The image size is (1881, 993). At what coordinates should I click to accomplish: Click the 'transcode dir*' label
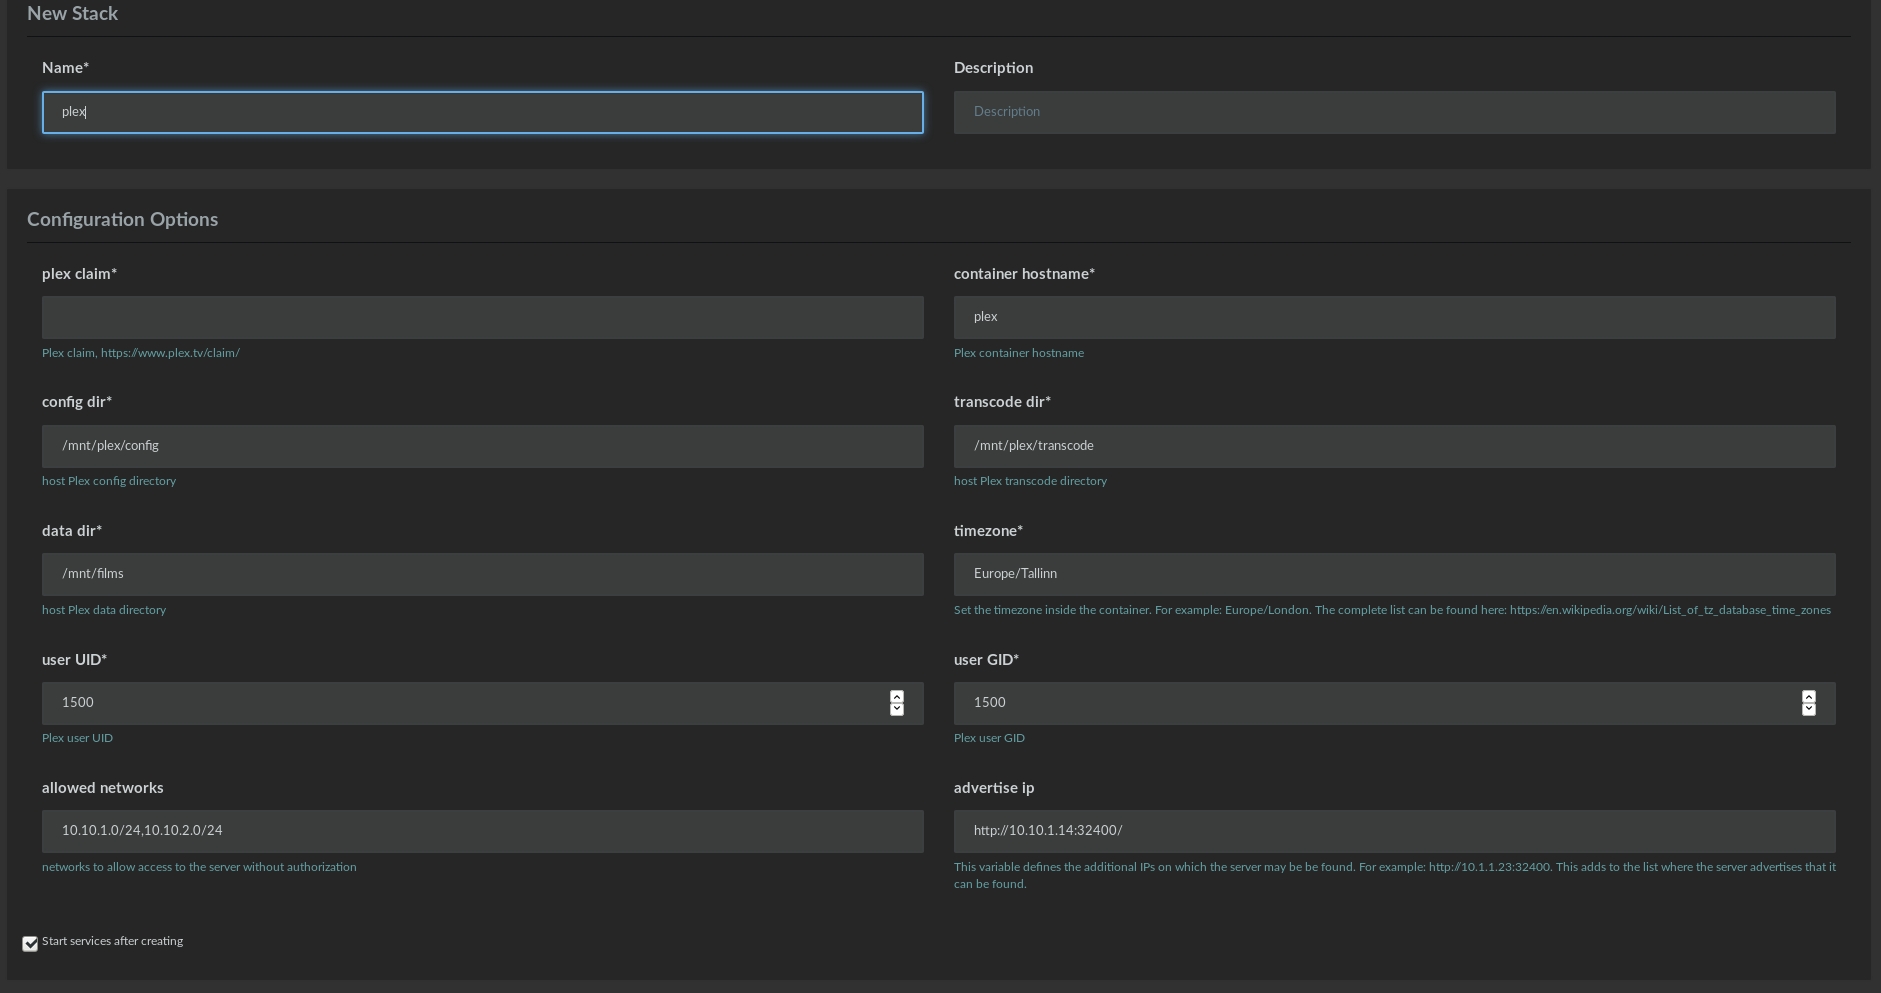(1002, 402)
